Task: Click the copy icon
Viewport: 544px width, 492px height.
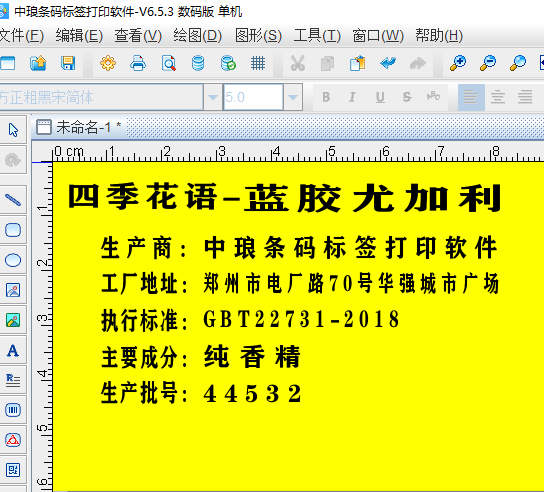Action: click(x=327, y=63)
